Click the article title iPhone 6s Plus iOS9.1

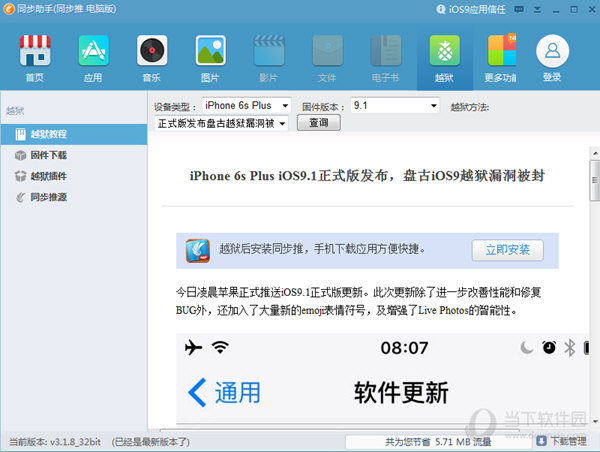pos(367,176)
